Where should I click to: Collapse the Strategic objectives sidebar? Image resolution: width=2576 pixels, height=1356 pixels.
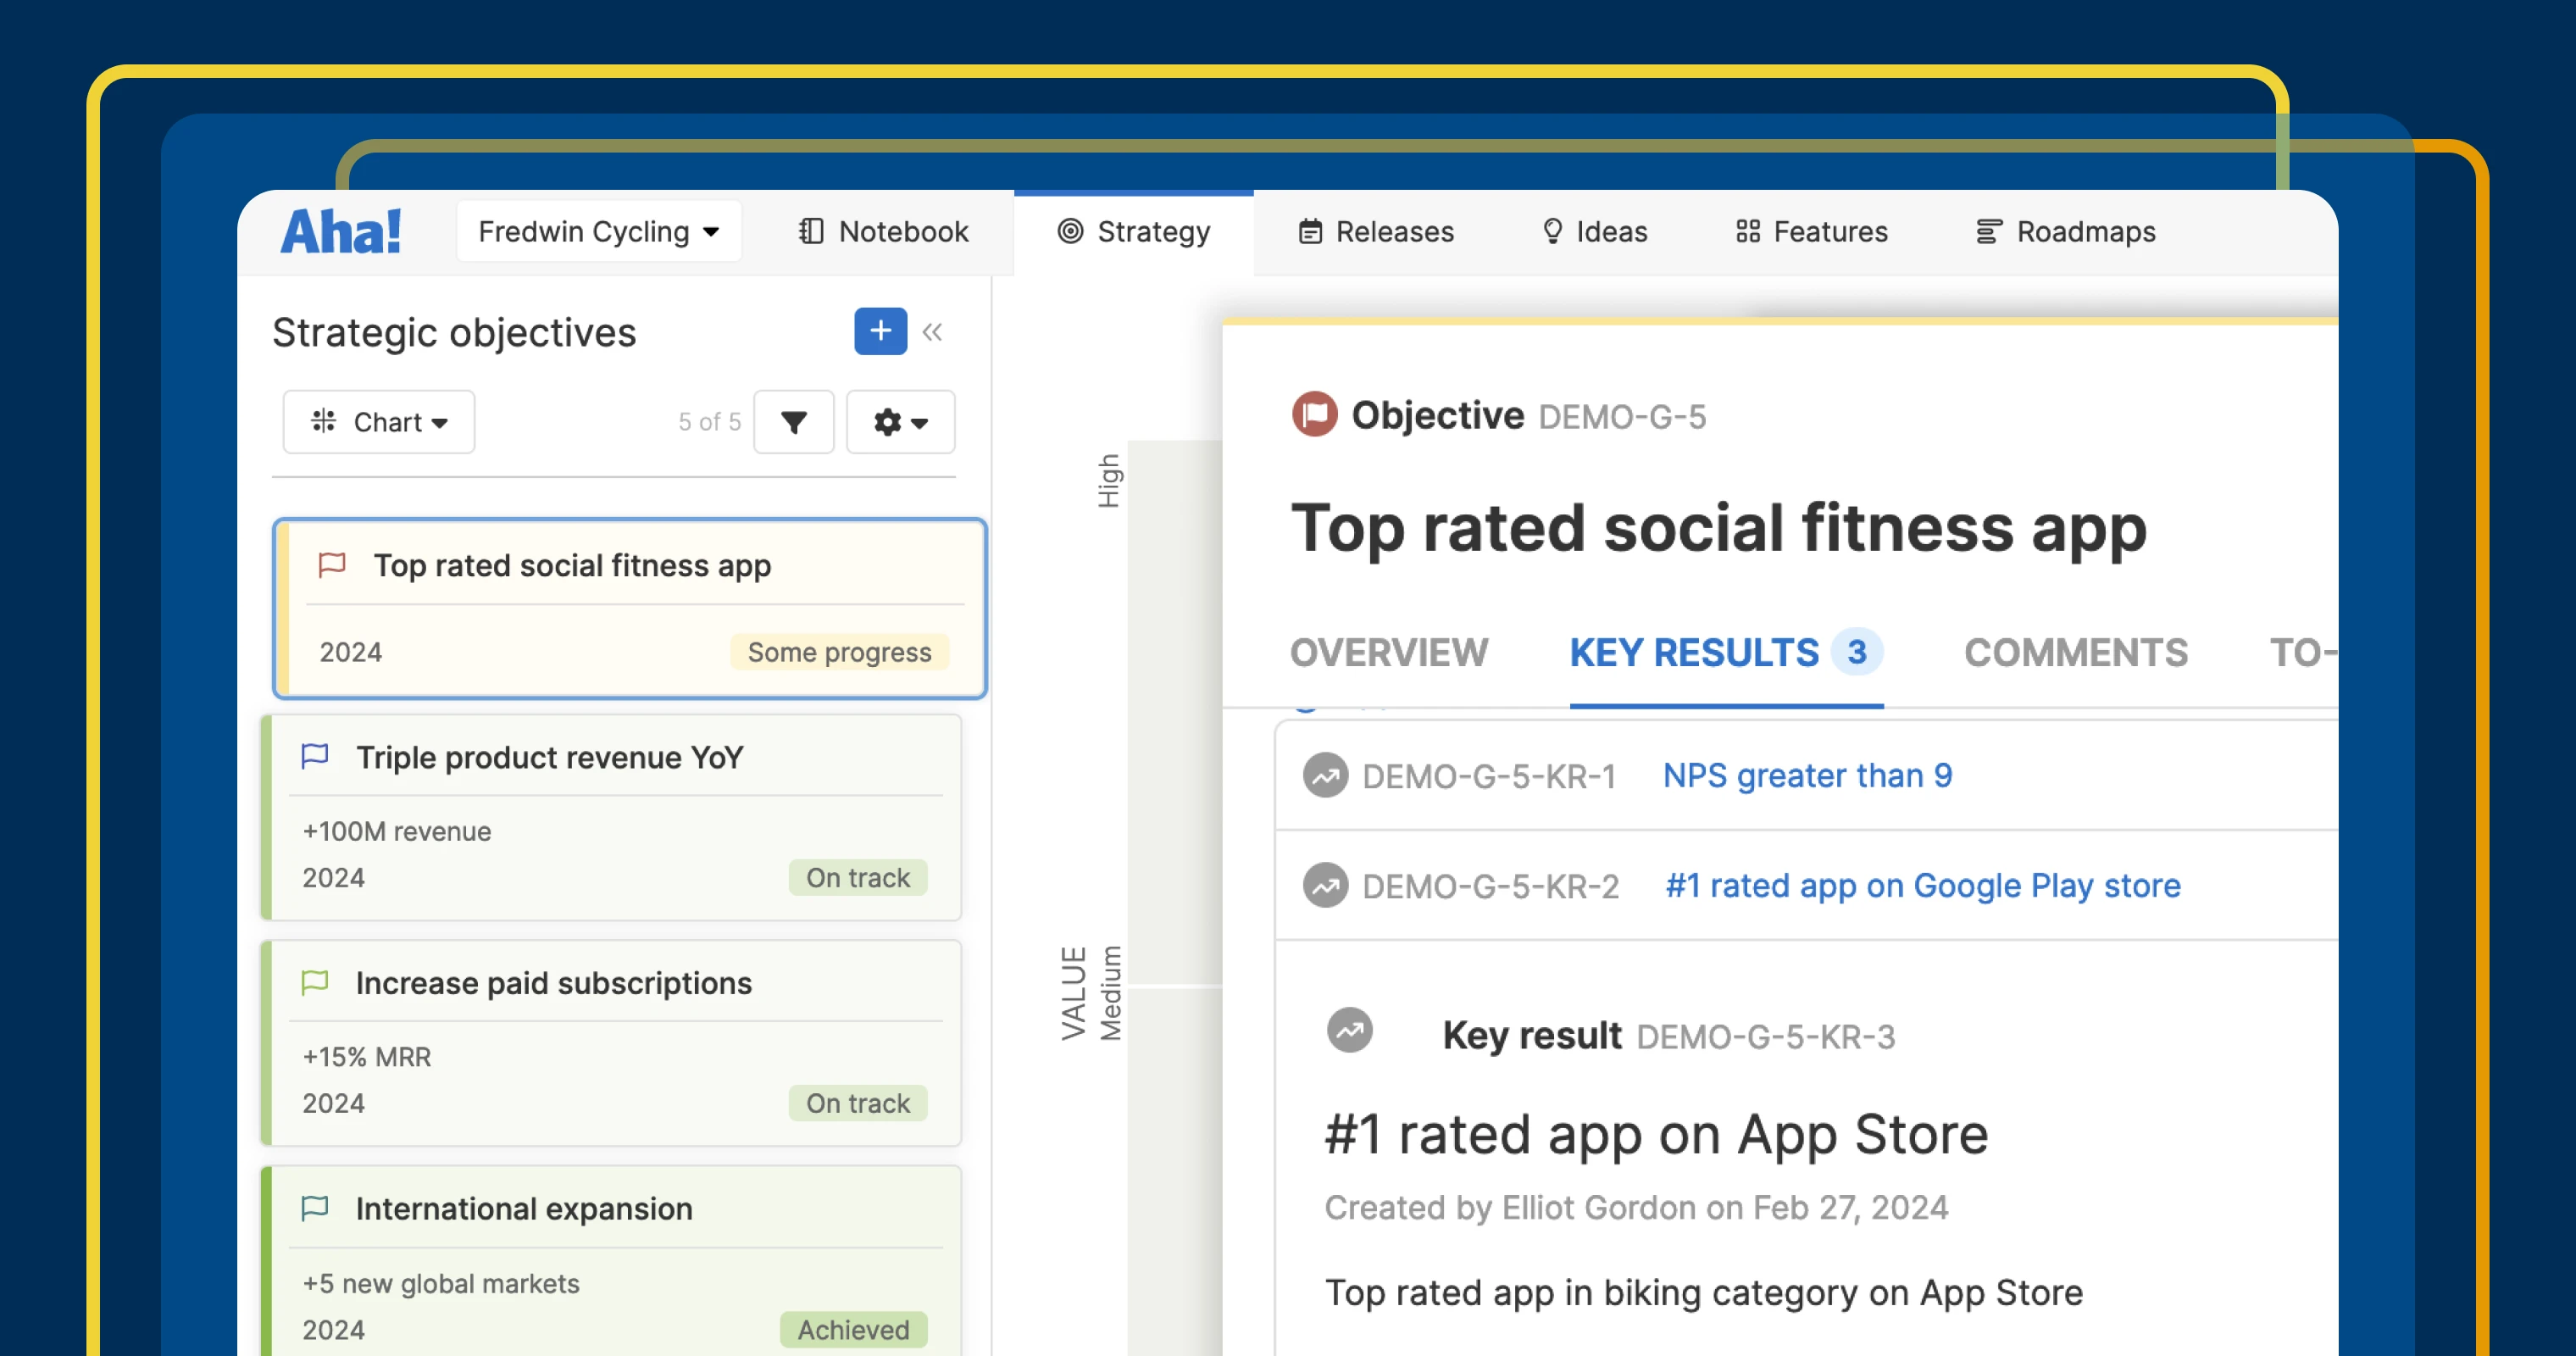tap(932, 332)
